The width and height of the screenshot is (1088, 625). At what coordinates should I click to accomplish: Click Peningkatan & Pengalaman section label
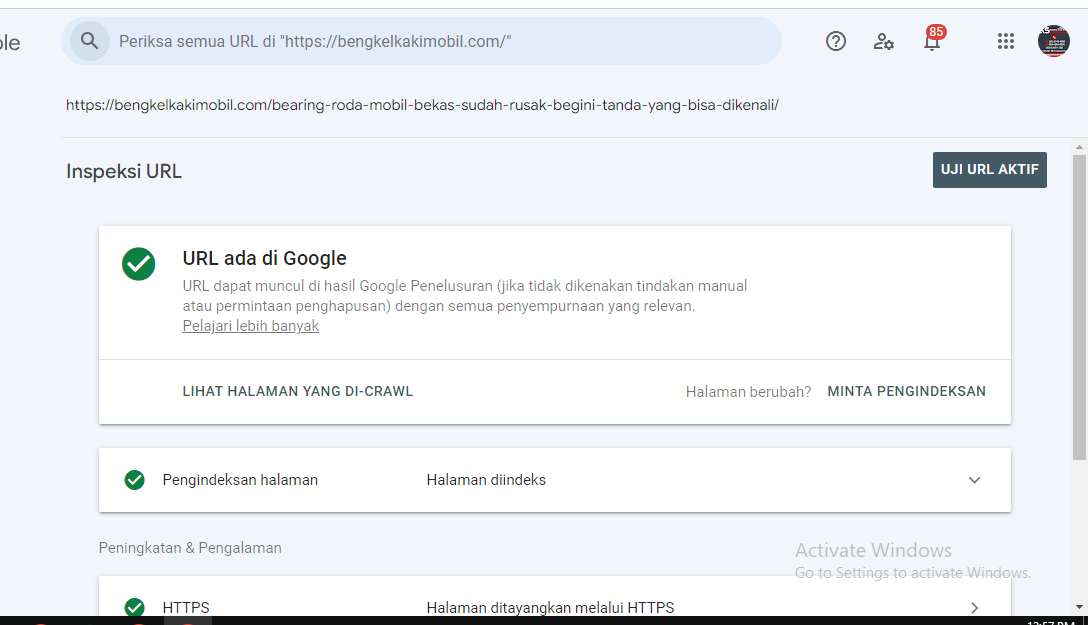pyautogui.click(x=190, y=548)
